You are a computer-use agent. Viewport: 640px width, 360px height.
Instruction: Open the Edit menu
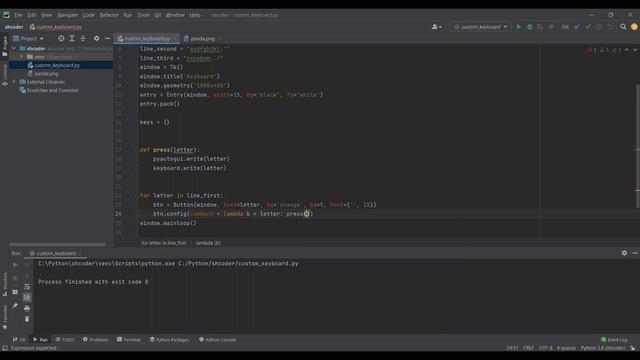32,15
